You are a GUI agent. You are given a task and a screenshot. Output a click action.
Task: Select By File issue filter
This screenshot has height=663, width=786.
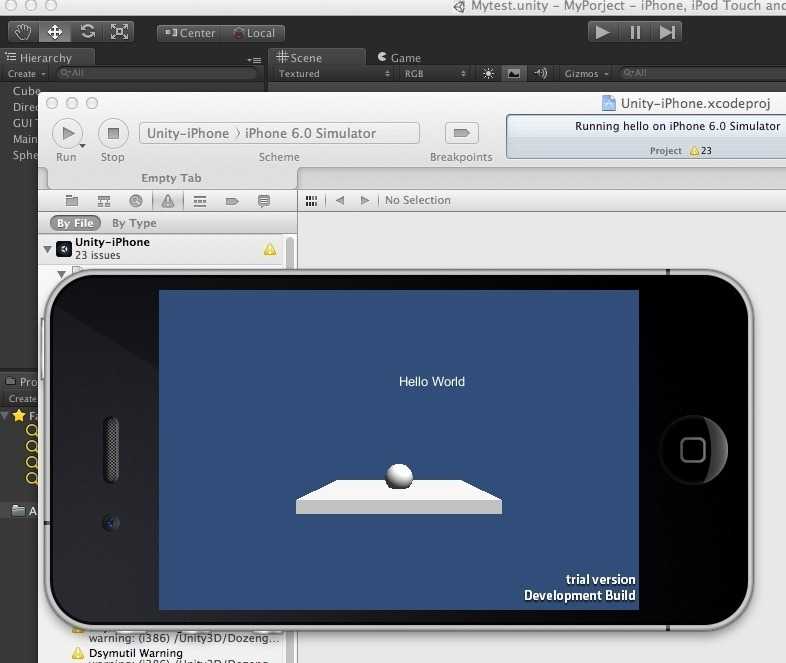pyautogui.click(x=75, y=223)
